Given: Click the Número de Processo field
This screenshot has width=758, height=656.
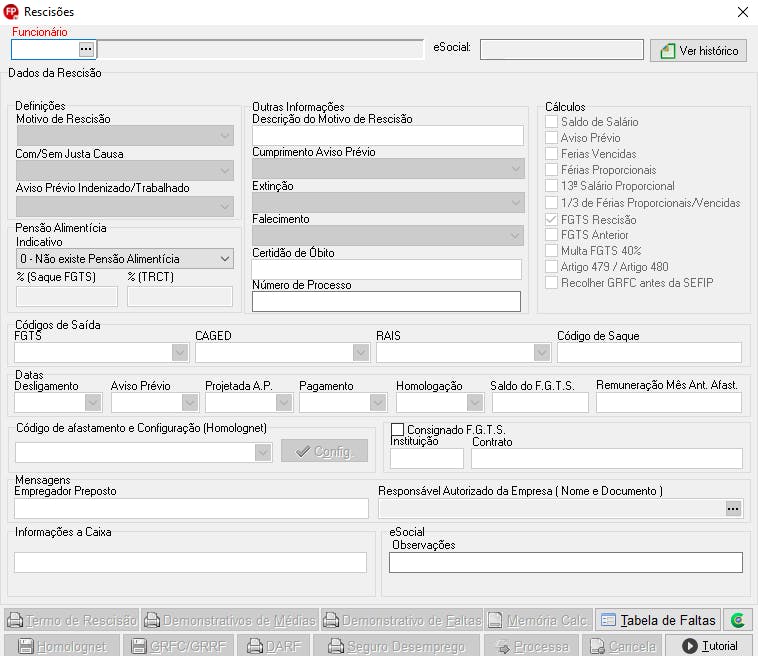Looking at the screenshot, I should 386,302.
